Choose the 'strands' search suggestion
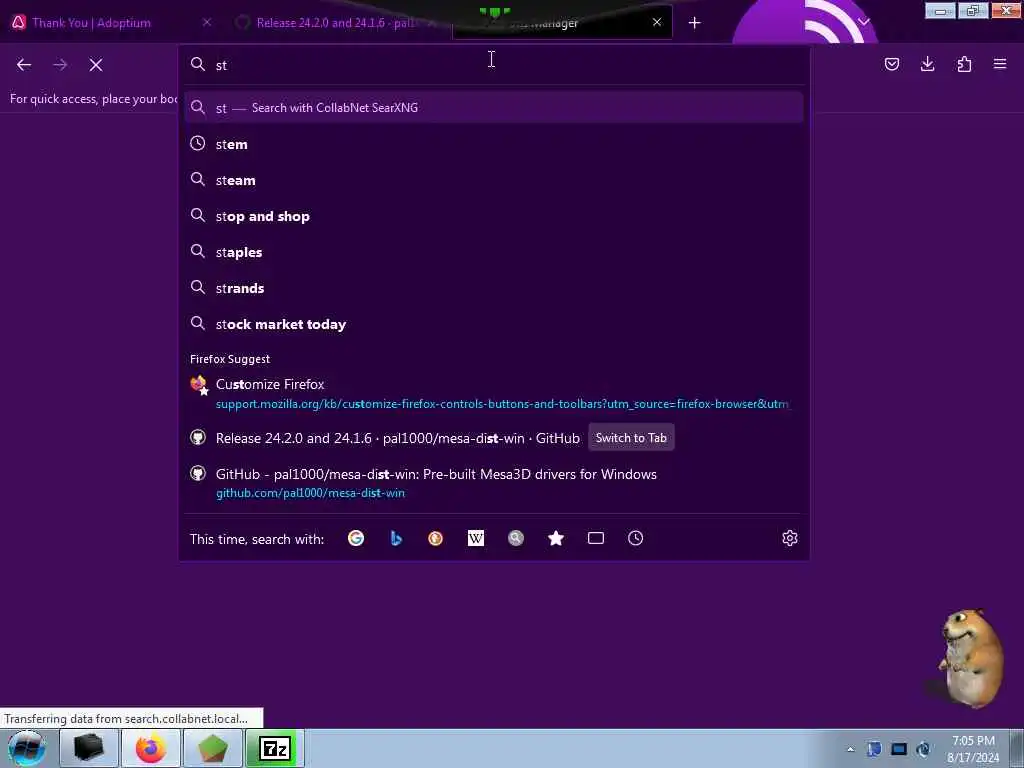The image size is (1024, 768). point(494,288)
